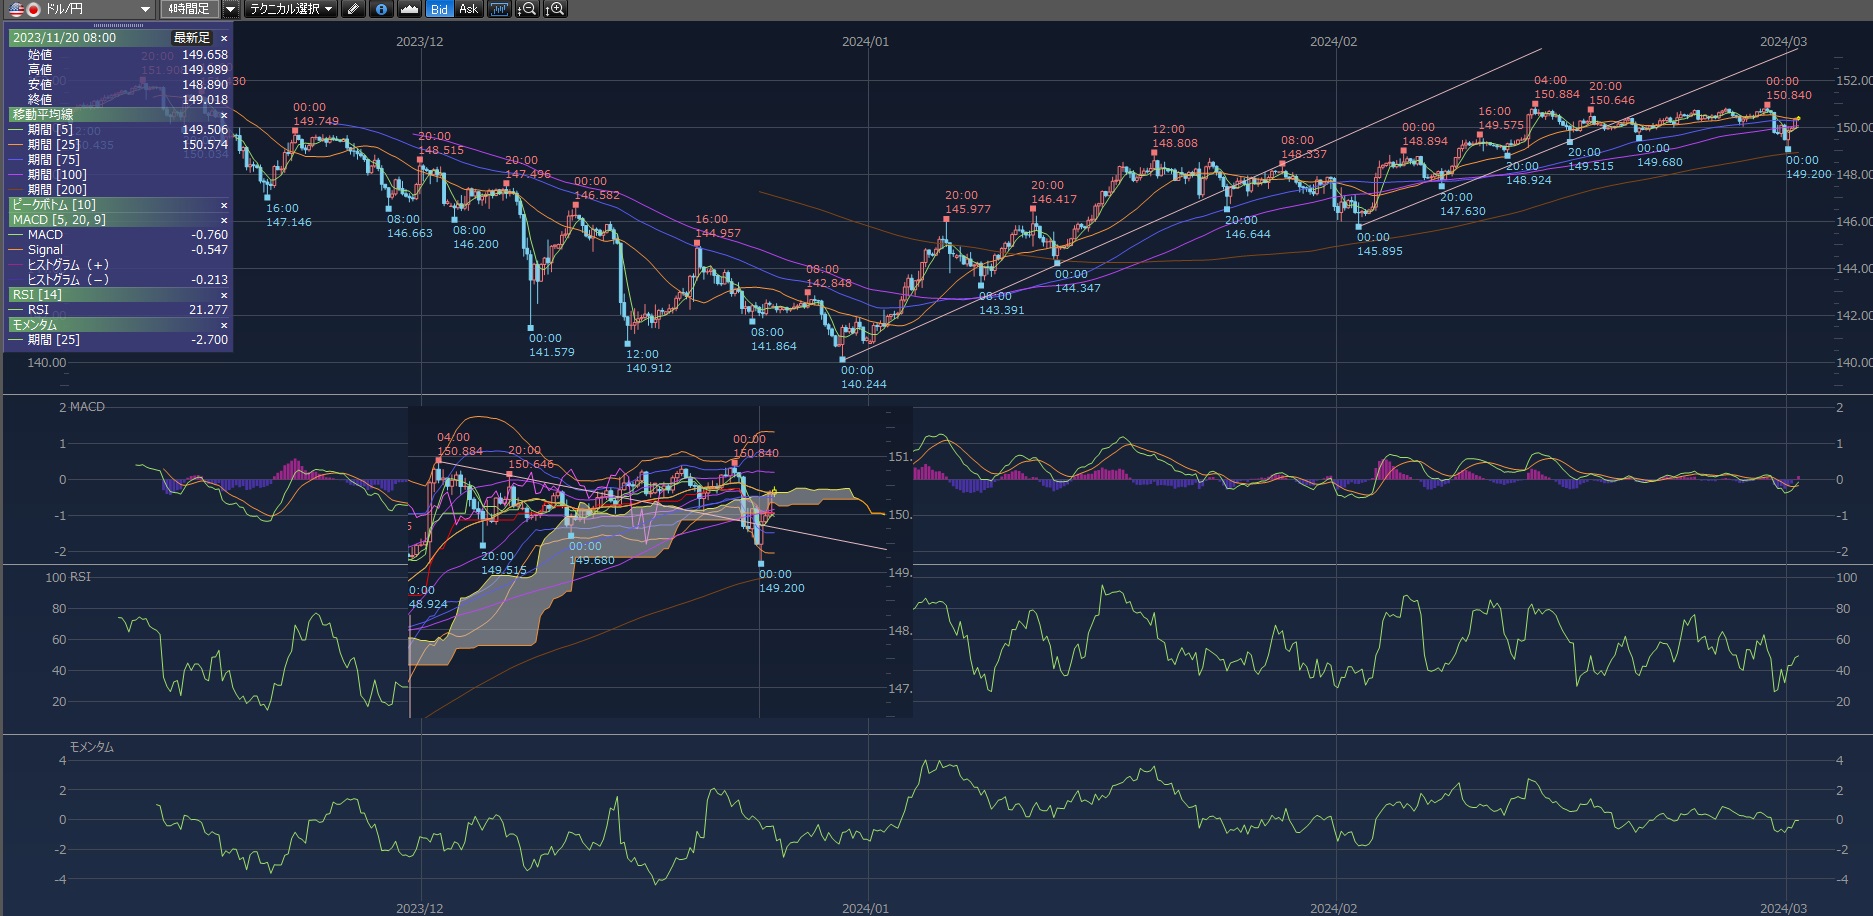This screenshot has width=1873, height=916.
Task: Close the RSI [14] indicator
Action: 224,295
